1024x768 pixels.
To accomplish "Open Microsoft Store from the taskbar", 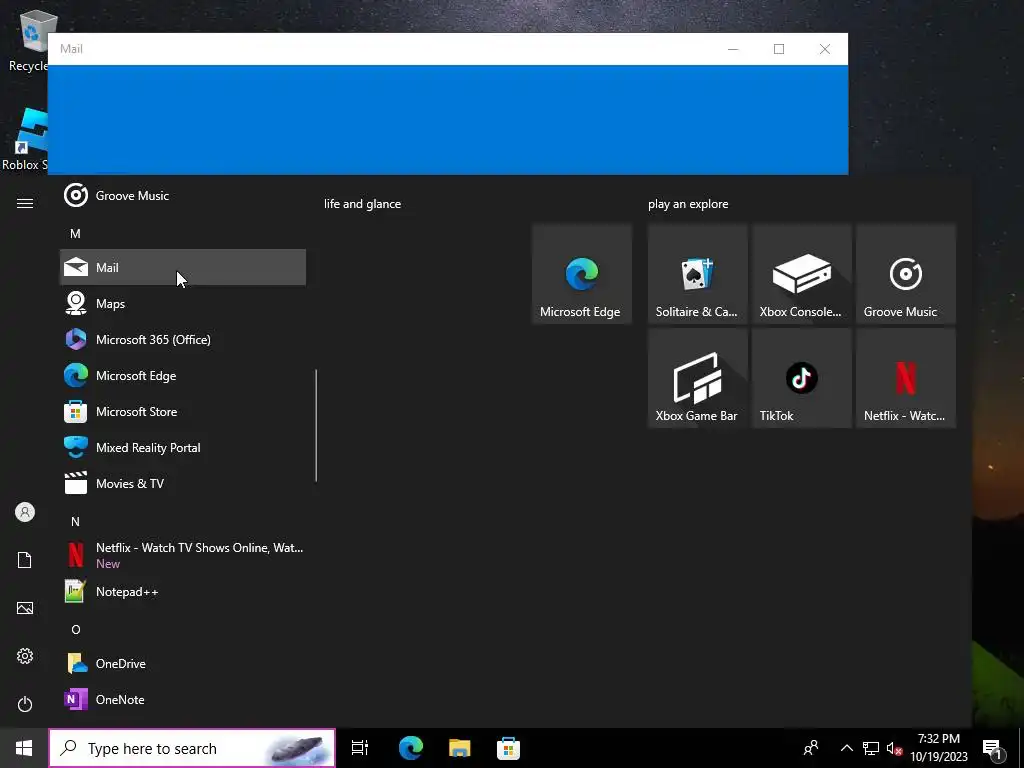I will click(x=508, y=748).
